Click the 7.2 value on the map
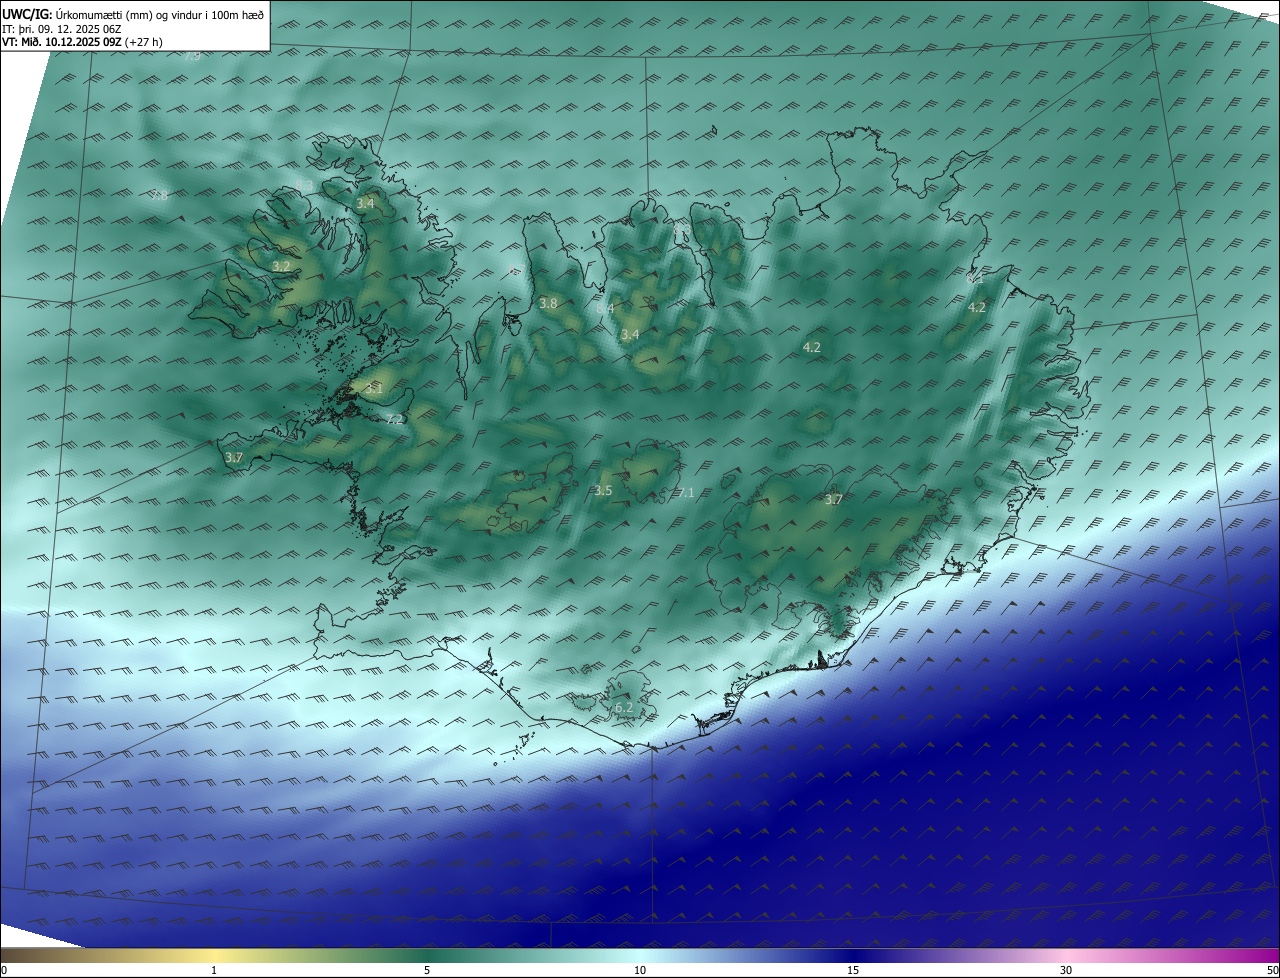Viewport: 1280px width, 978px height. (x=395, y=419)
